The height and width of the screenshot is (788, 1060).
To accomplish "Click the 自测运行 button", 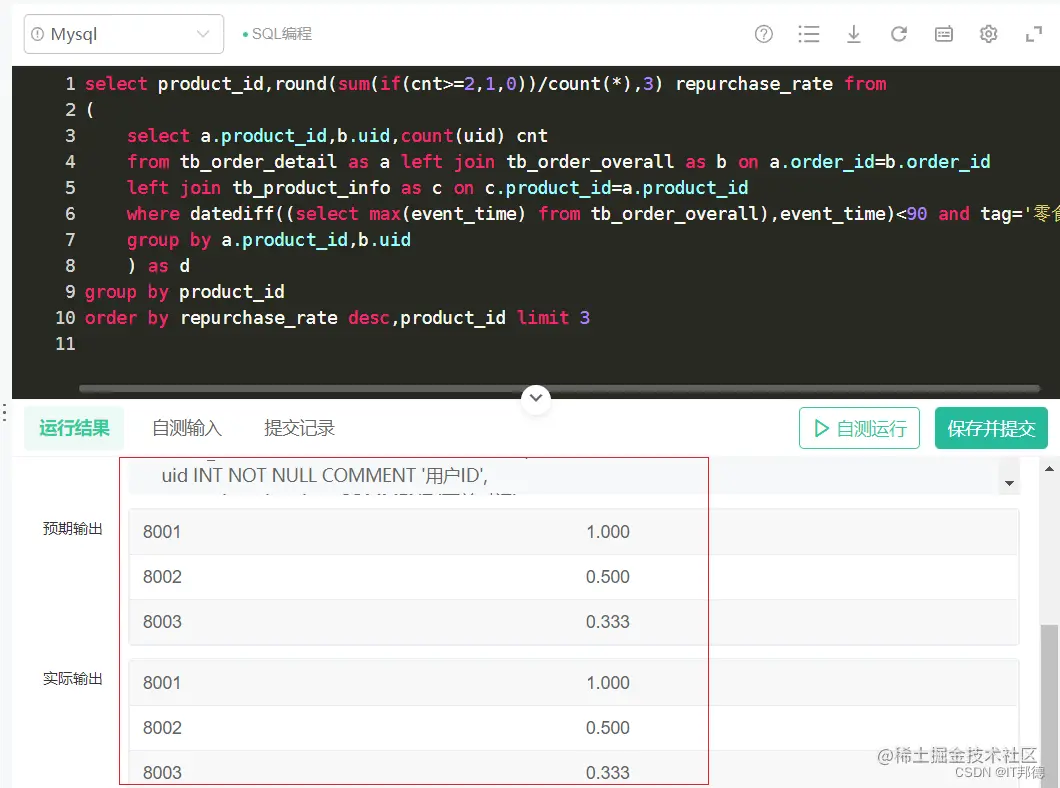I will [x=859, y=428].
